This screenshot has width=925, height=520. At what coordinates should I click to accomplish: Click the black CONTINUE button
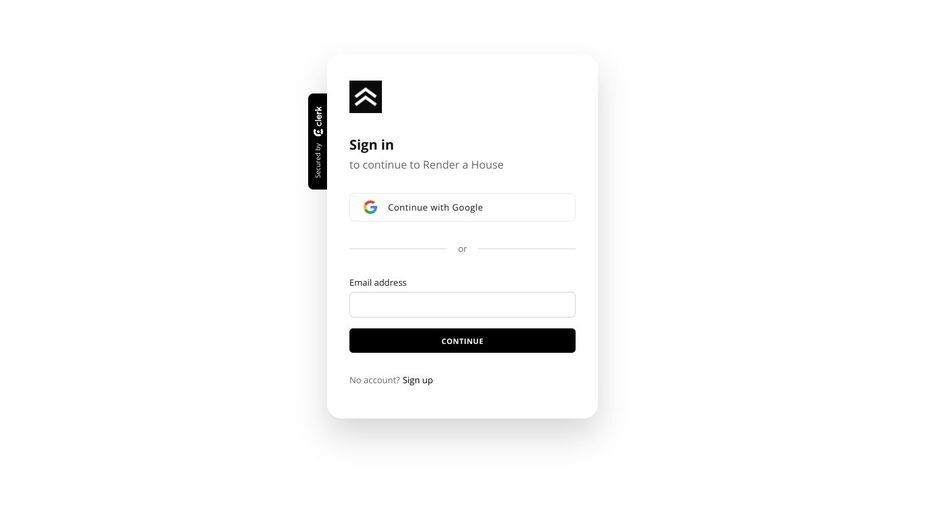coord(462,341)
